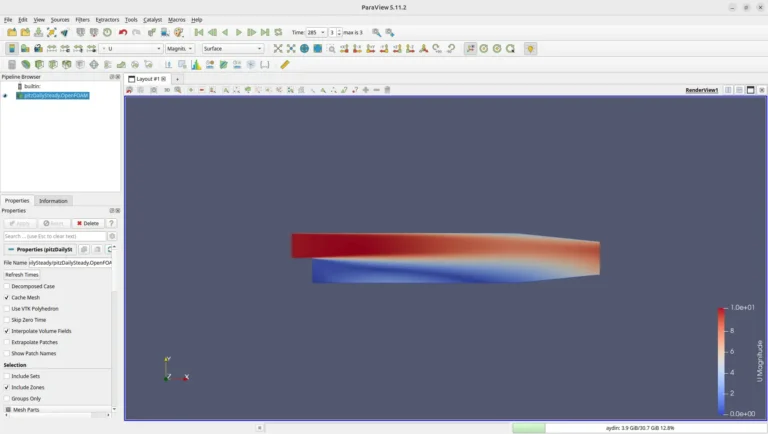Click the Edit Color Map icon
Viewport: 768px width, 434px height.
click(x=25, y=48)
